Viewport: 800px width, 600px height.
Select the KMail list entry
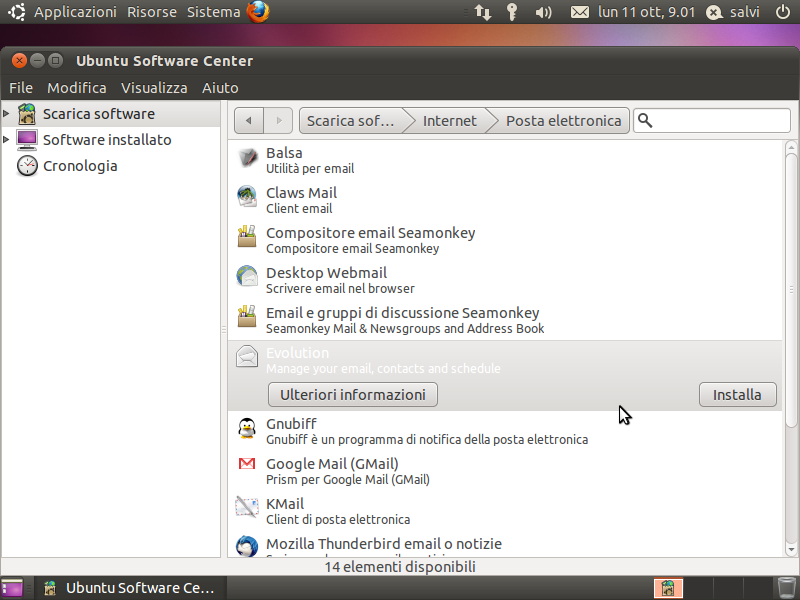(505, 511)
